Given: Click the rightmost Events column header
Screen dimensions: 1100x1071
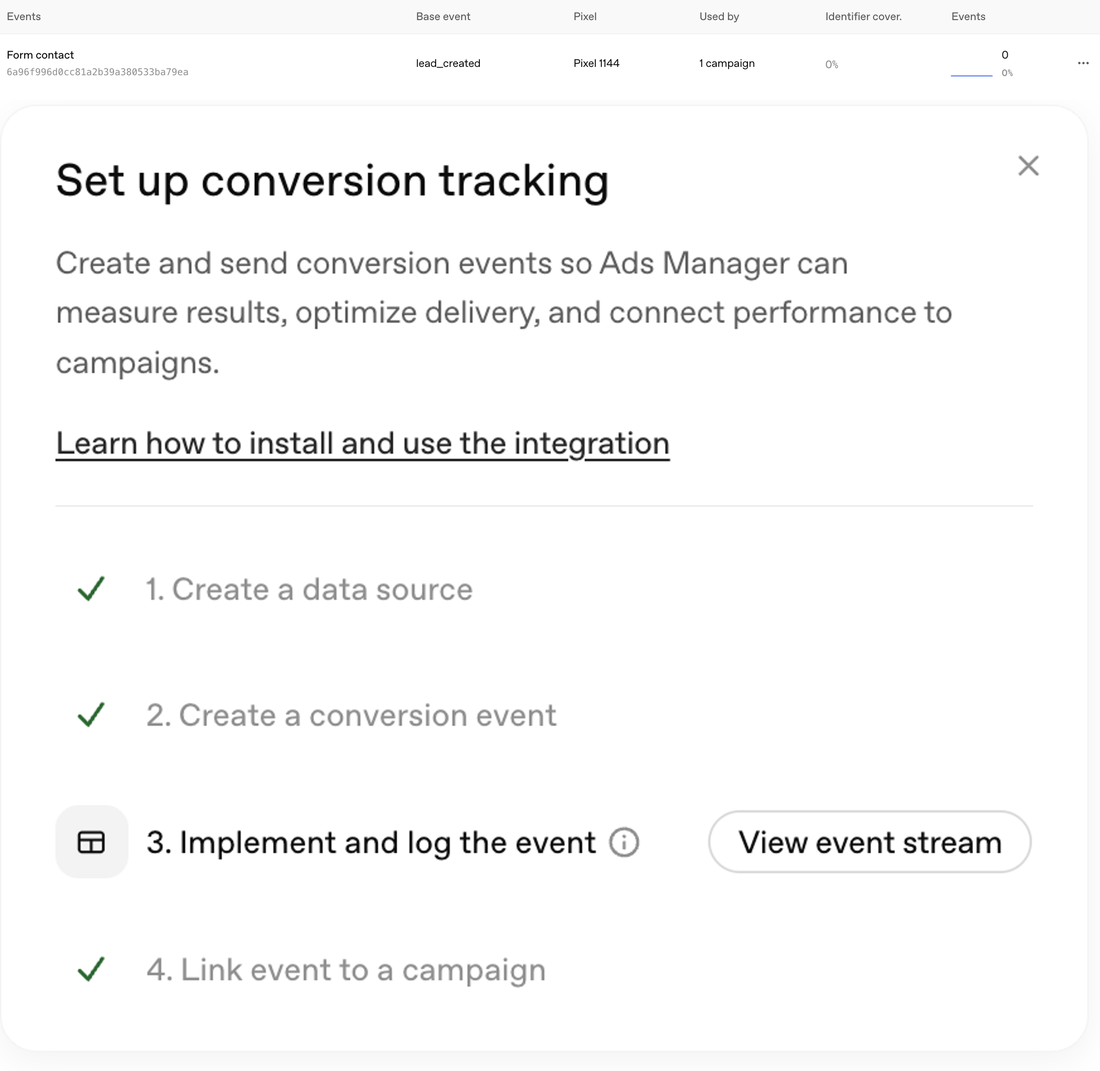Looking at the screenshot, I should (968, 16).
